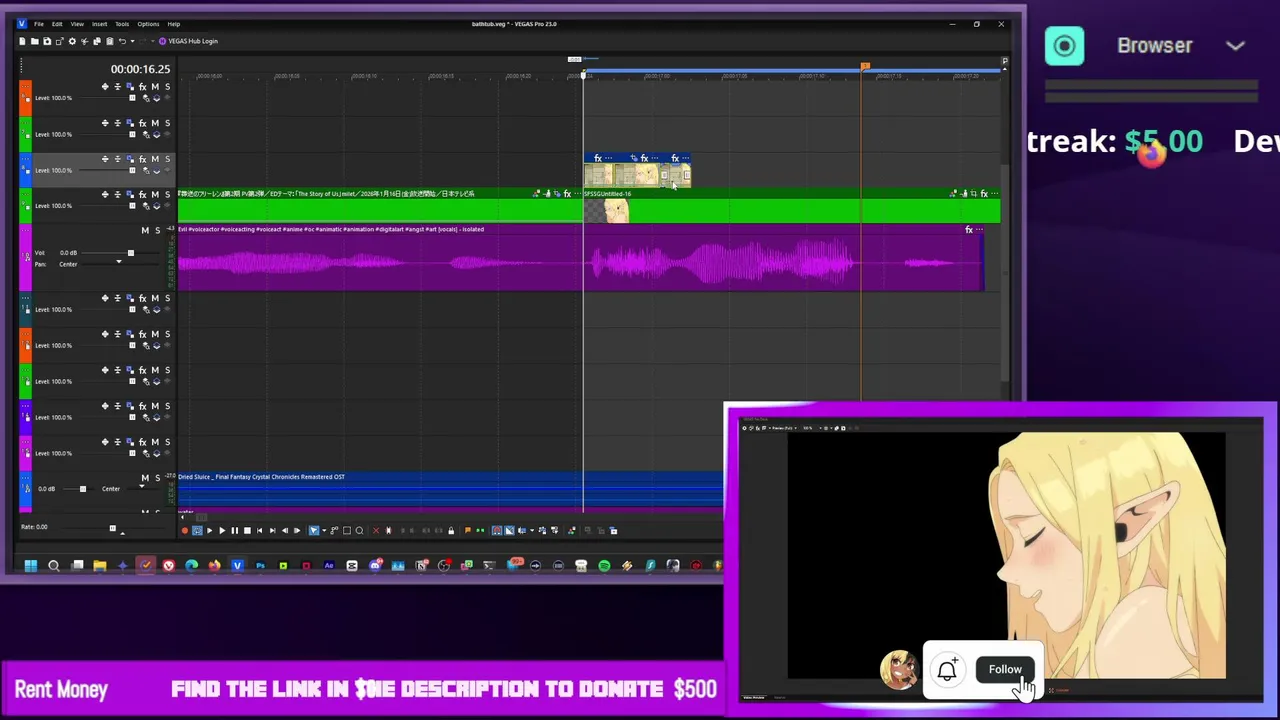This screenshot has width=1280, height=720.
Task: Toggle Loop Playback in transport bar
Action: pos(197,531)
